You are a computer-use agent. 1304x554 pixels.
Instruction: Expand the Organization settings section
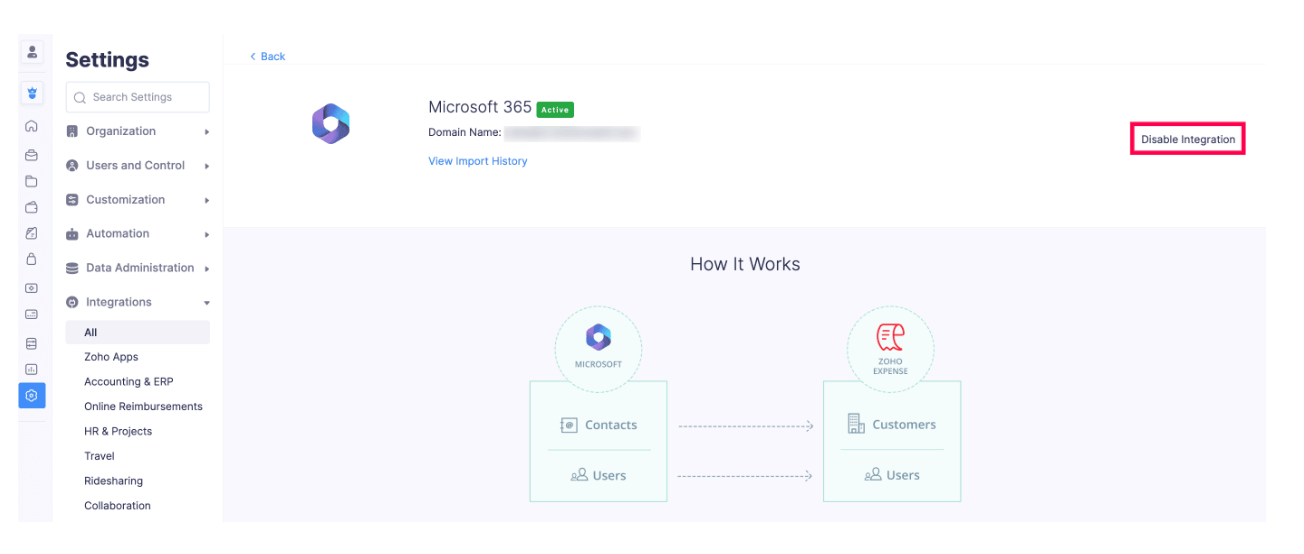137,131
